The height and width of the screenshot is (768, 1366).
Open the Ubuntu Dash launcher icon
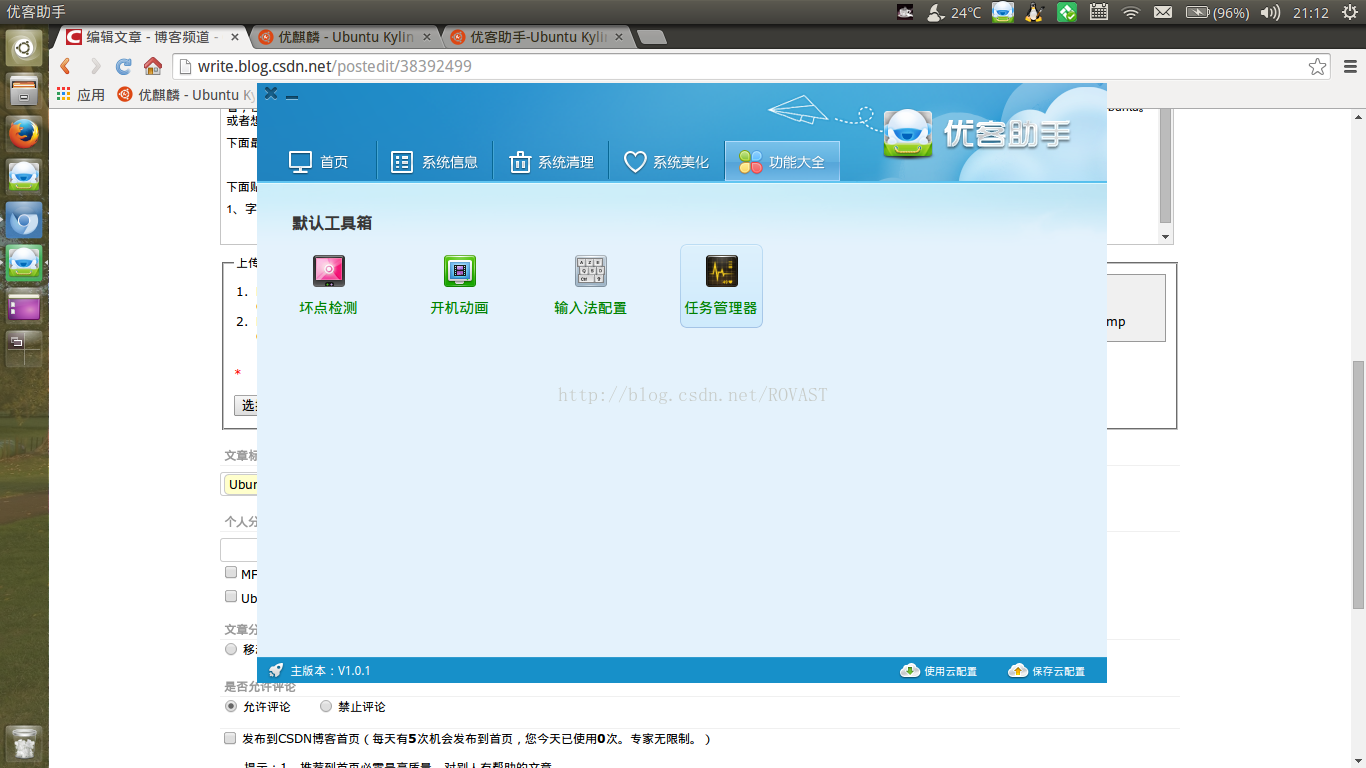pyautogui.click(x=24, y=48)
